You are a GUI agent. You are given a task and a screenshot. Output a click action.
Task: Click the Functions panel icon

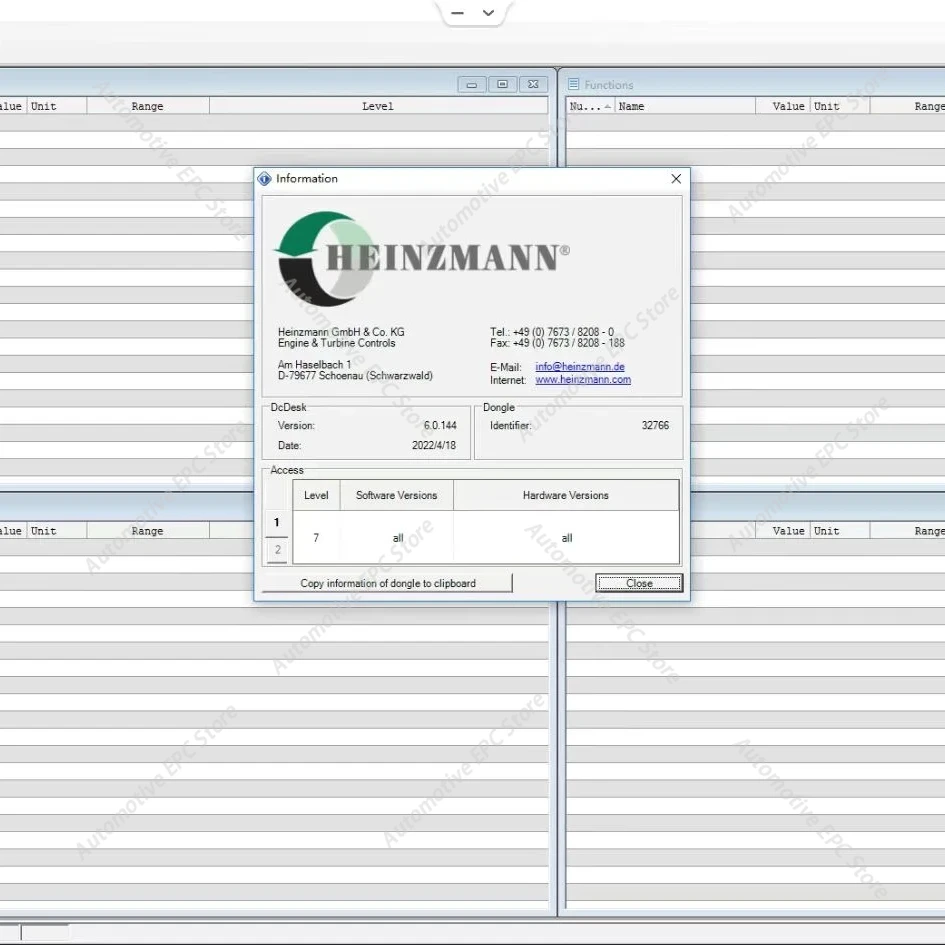[x=574, y=84]
